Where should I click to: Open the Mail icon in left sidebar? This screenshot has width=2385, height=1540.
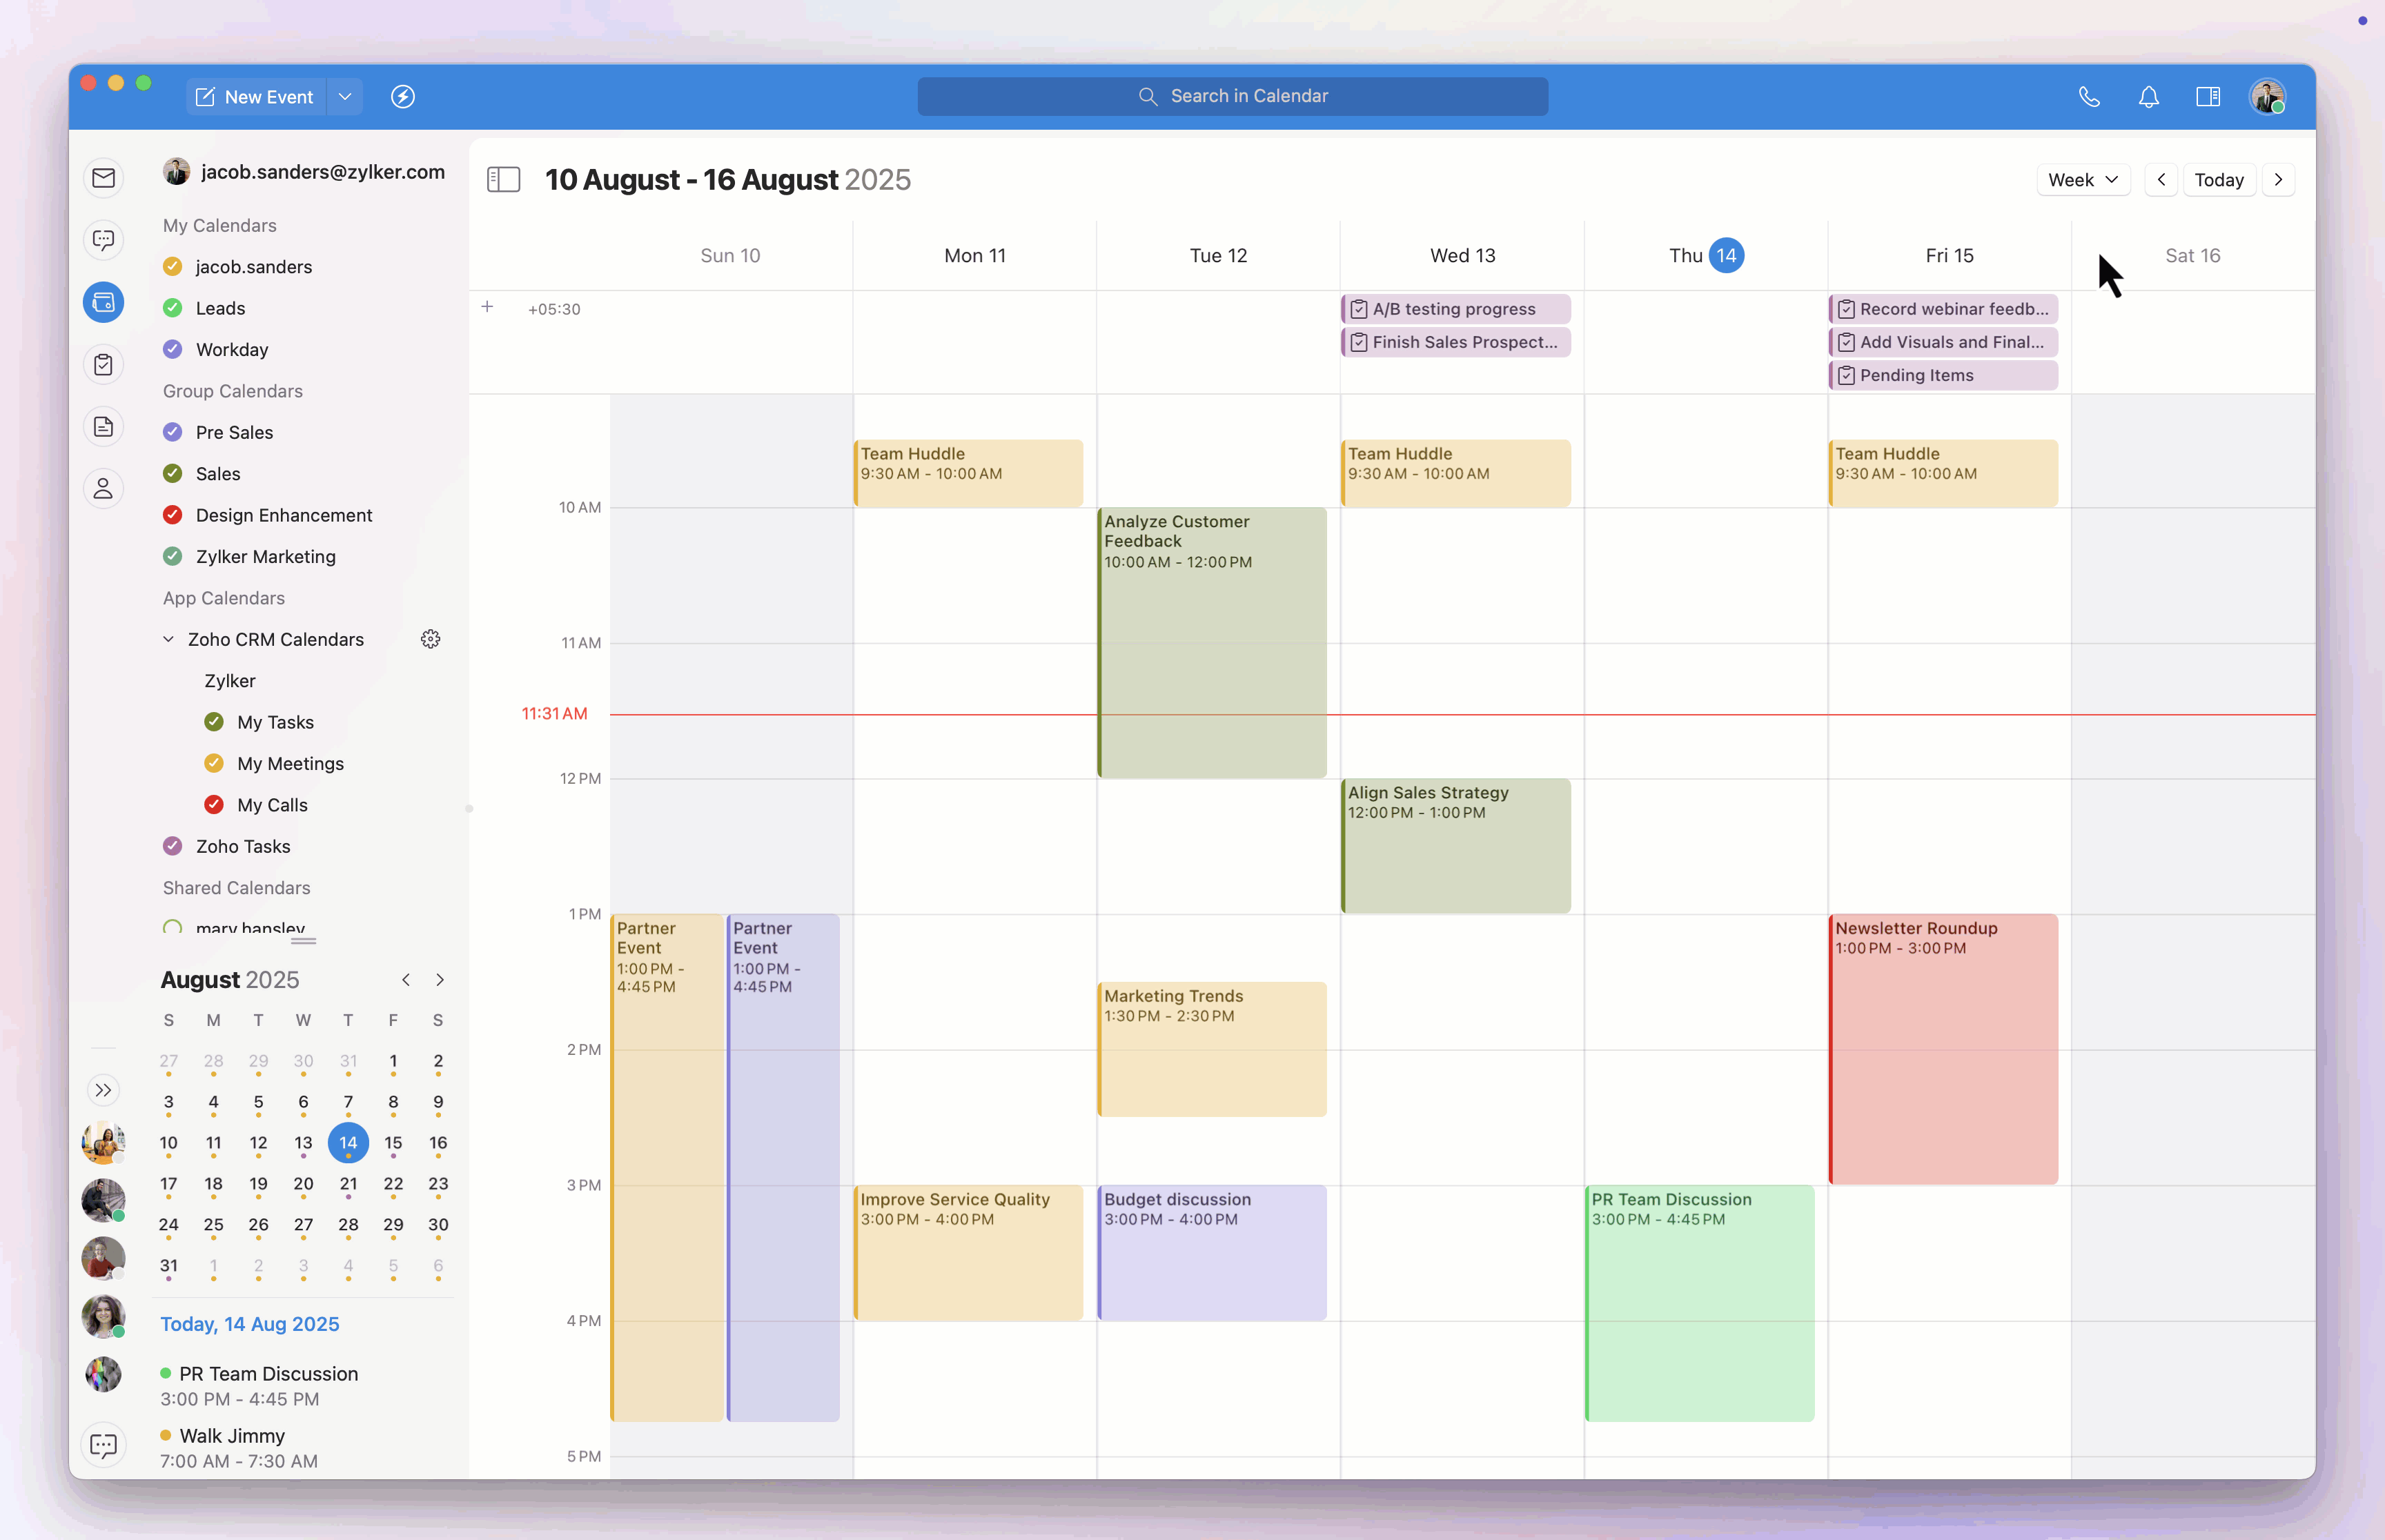point(104,178)
